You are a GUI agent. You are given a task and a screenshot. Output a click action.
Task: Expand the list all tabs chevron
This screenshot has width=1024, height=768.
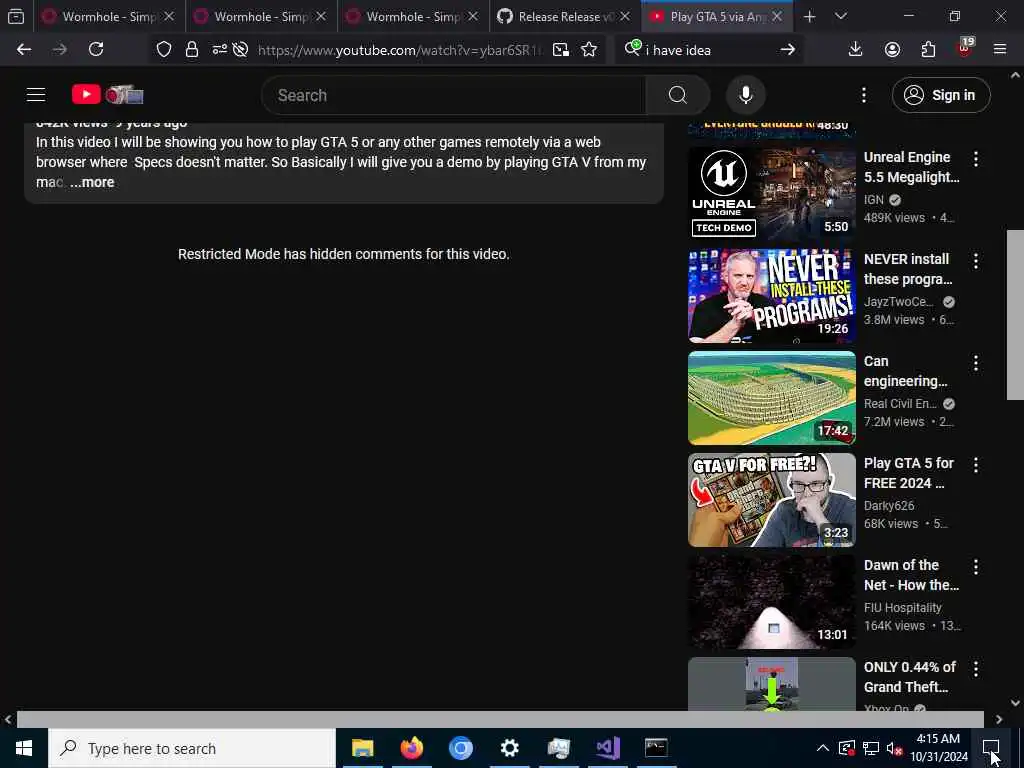(841, 16)
